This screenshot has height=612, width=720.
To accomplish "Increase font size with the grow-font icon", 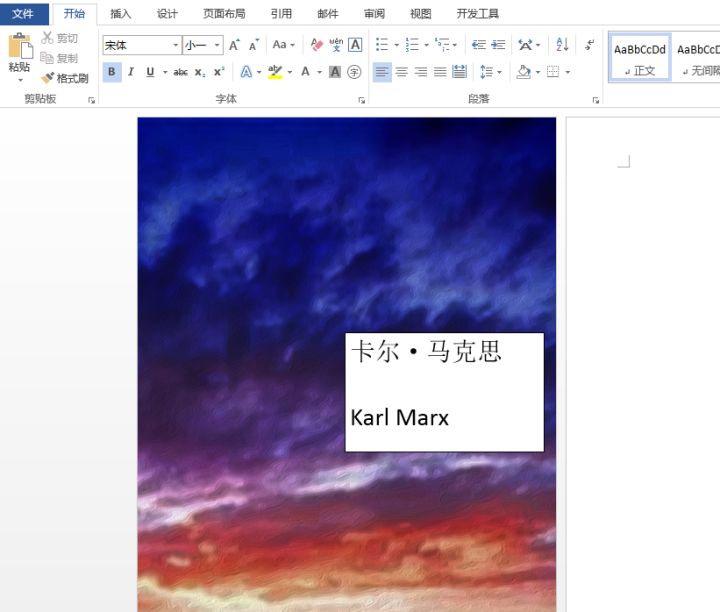I will tap(234, 45).
